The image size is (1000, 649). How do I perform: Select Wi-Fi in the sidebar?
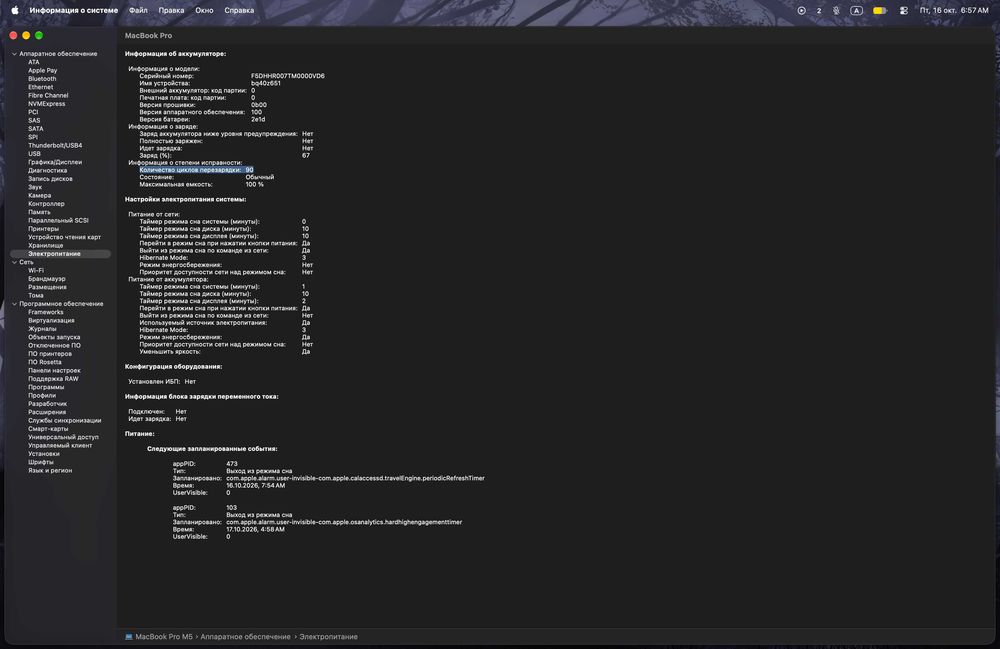tap(36, 270)
